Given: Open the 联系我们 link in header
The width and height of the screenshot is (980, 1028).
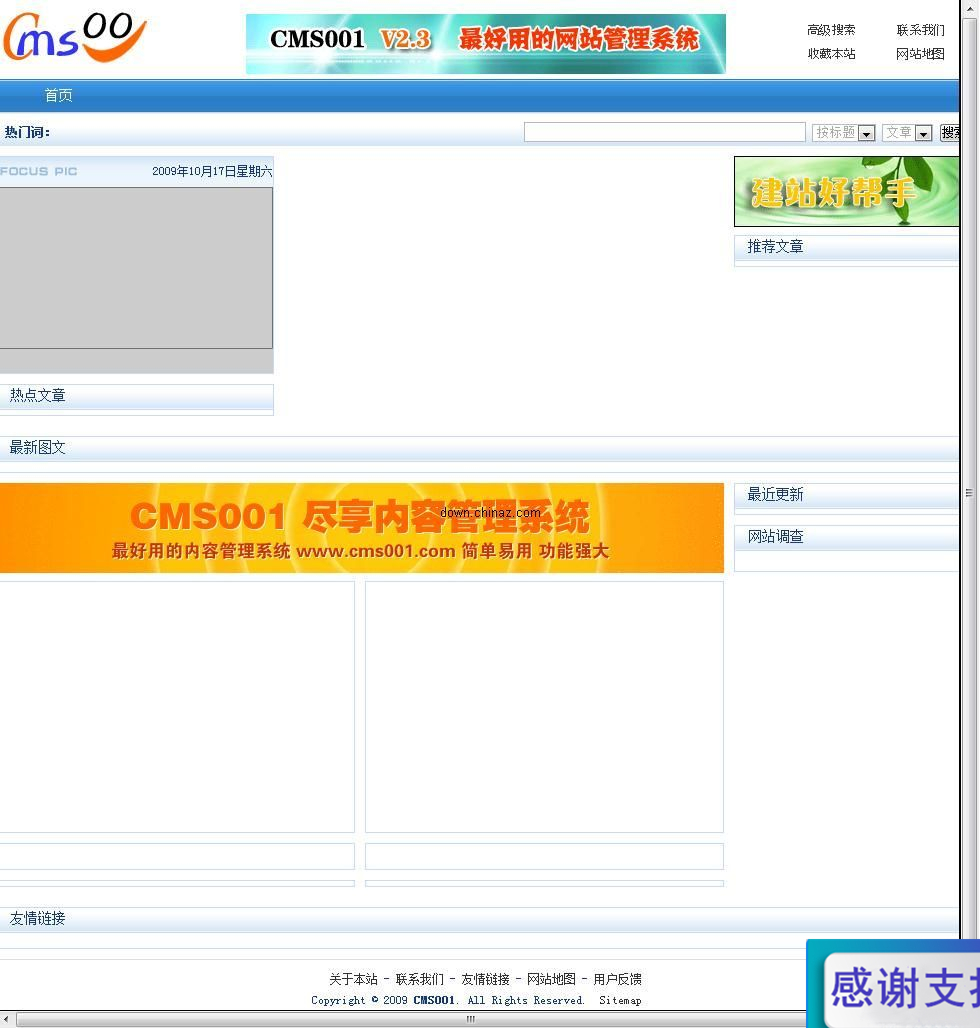Looking at the screenshot, I should pos(920,30).
